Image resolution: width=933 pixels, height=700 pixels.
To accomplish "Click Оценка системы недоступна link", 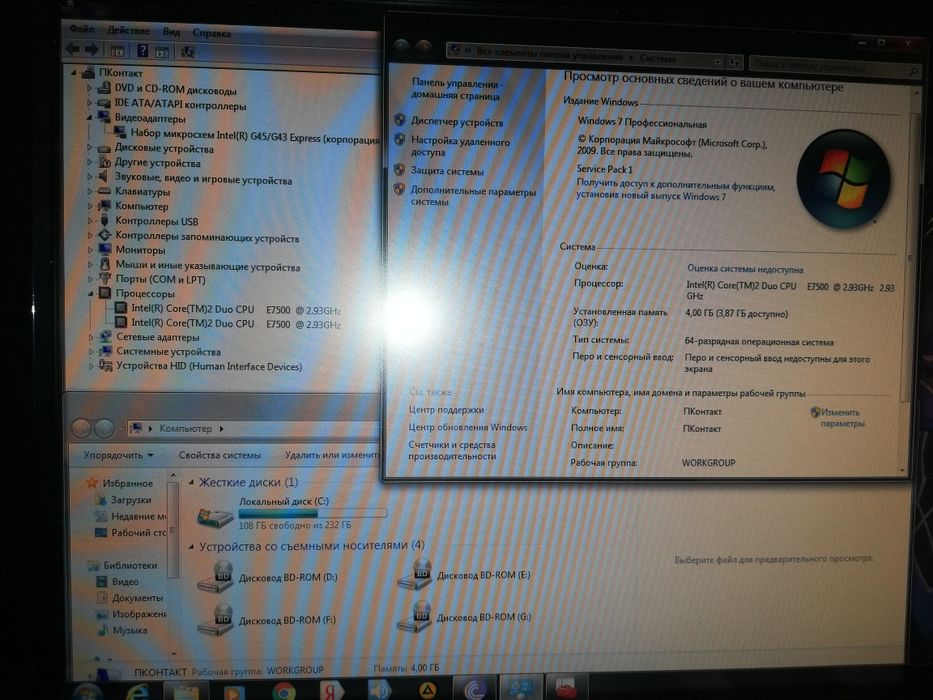I will (x=745, y=269).
